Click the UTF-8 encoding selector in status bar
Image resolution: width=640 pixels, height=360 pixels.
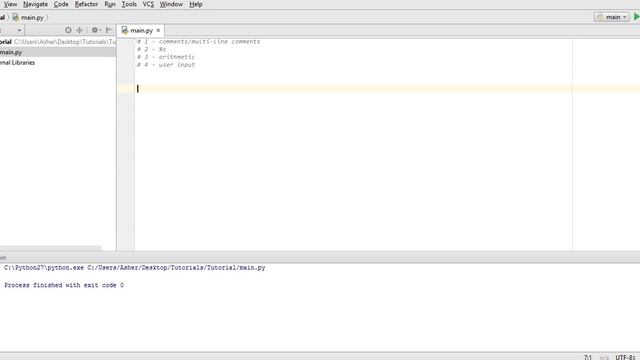pyautogui.click(x=625, y=357)
